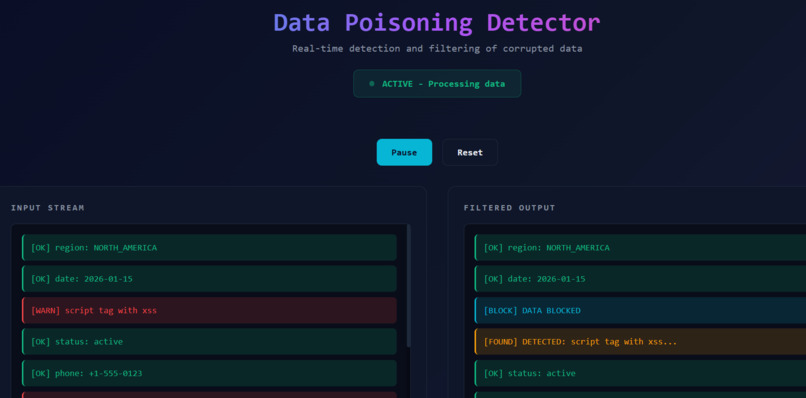Select filtered output row 'date: 2026-01-15'
The width and height of the screenshot is (806, 398).
click(x=640, y=279)
